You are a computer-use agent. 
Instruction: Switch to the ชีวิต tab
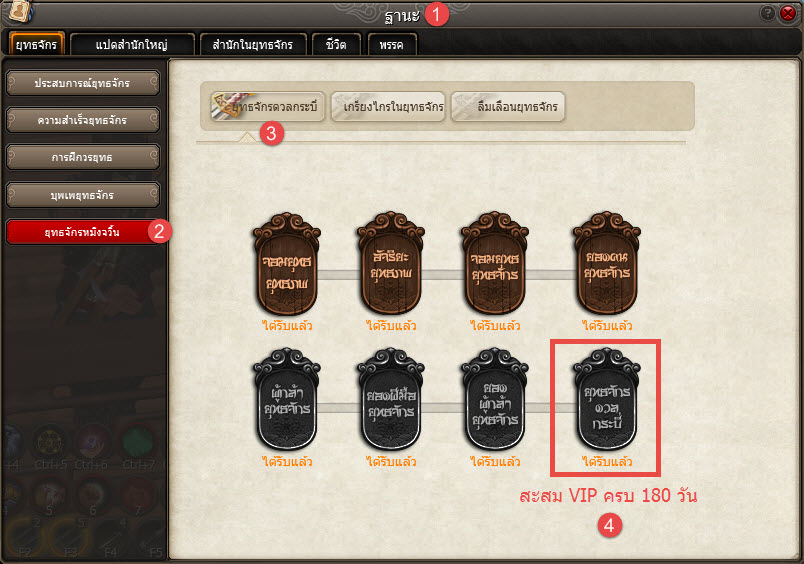click(x=336, y=44)
